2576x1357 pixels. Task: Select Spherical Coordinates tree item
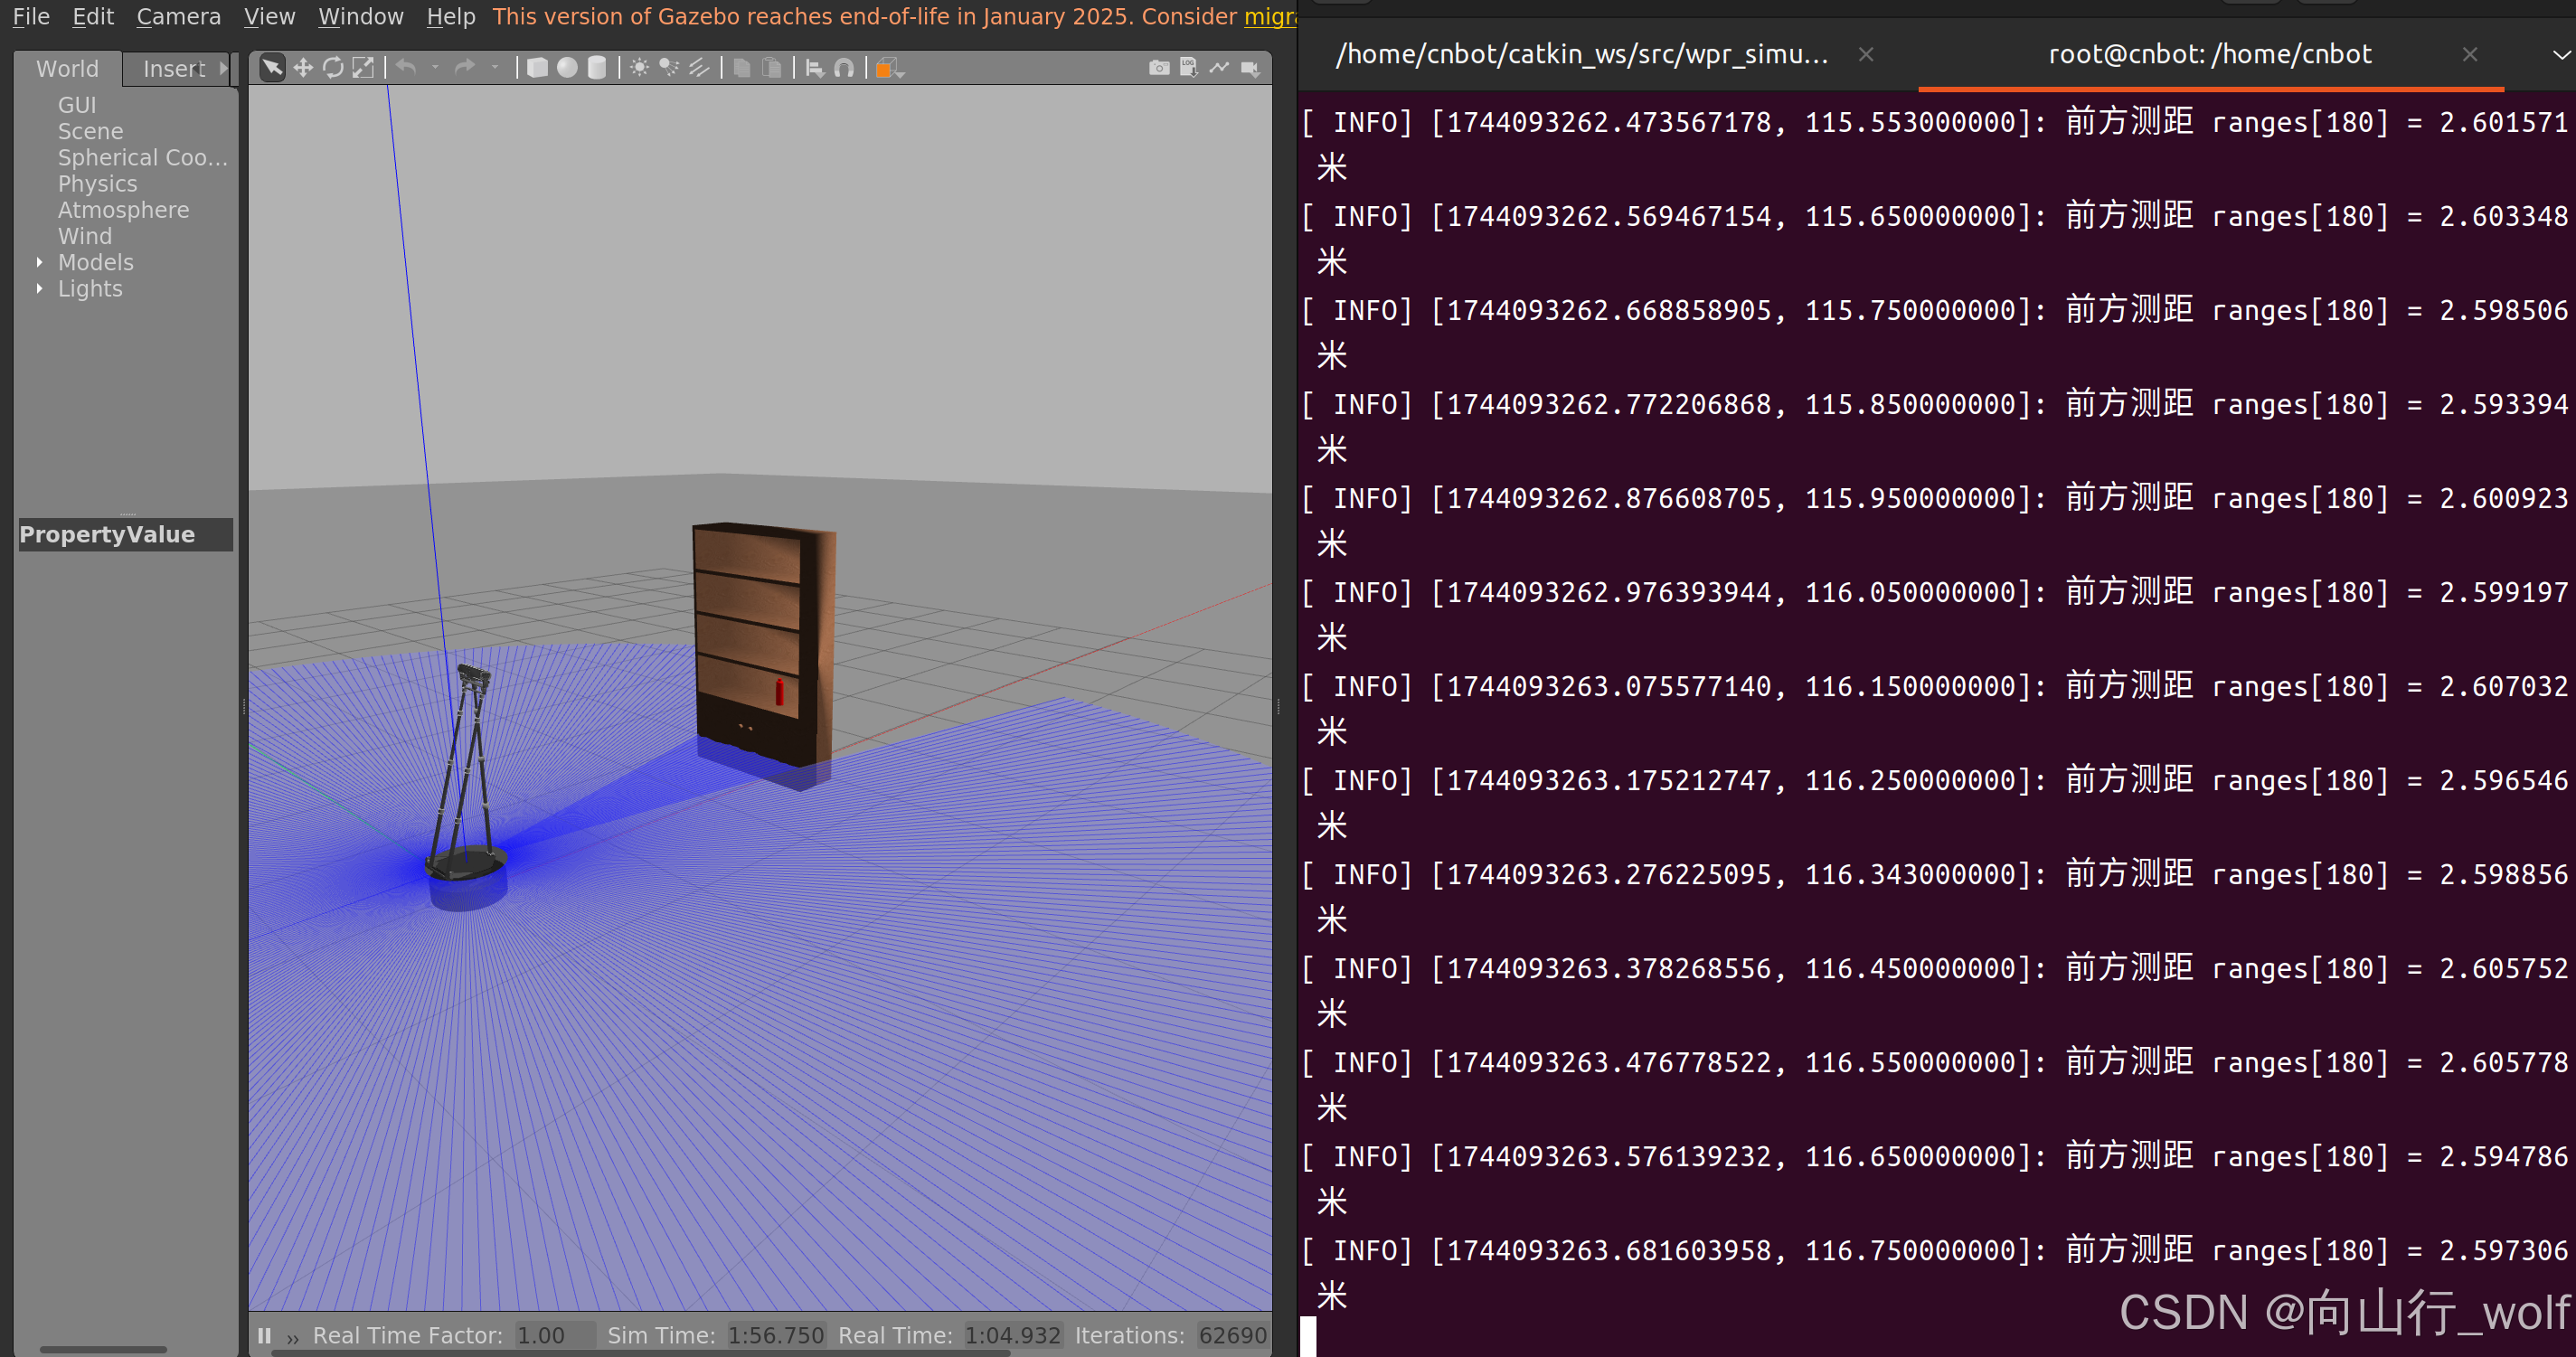click(142, 157)
